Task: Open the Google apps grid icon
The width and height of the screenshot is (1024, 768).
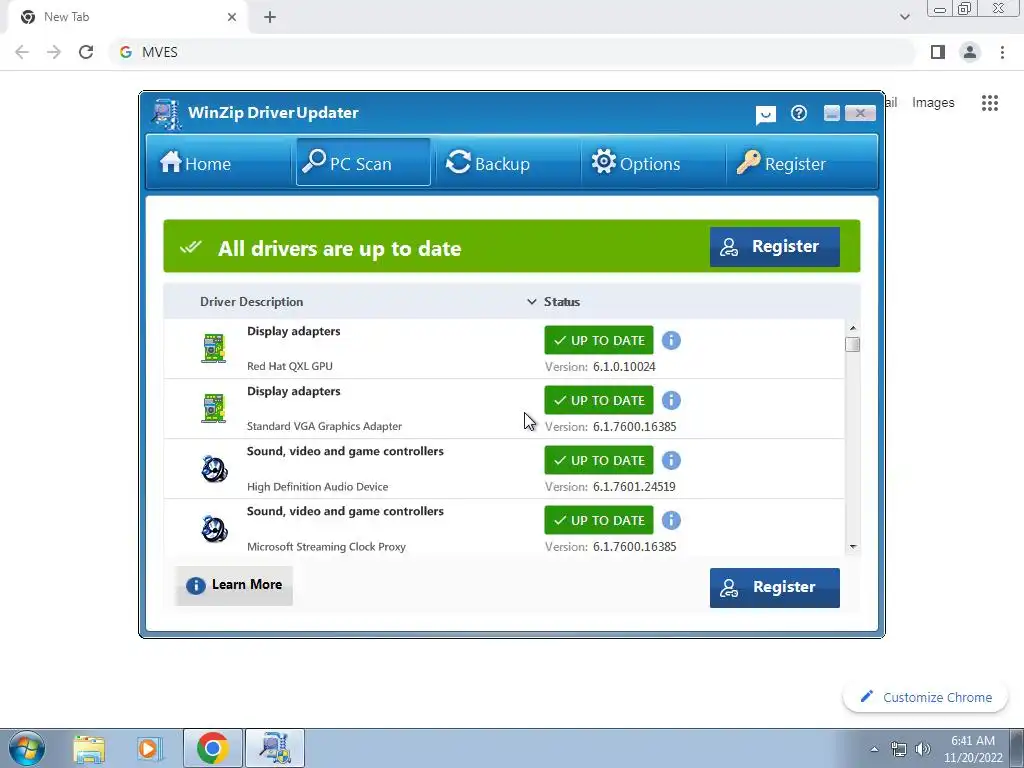Action: tap(989, 103)
